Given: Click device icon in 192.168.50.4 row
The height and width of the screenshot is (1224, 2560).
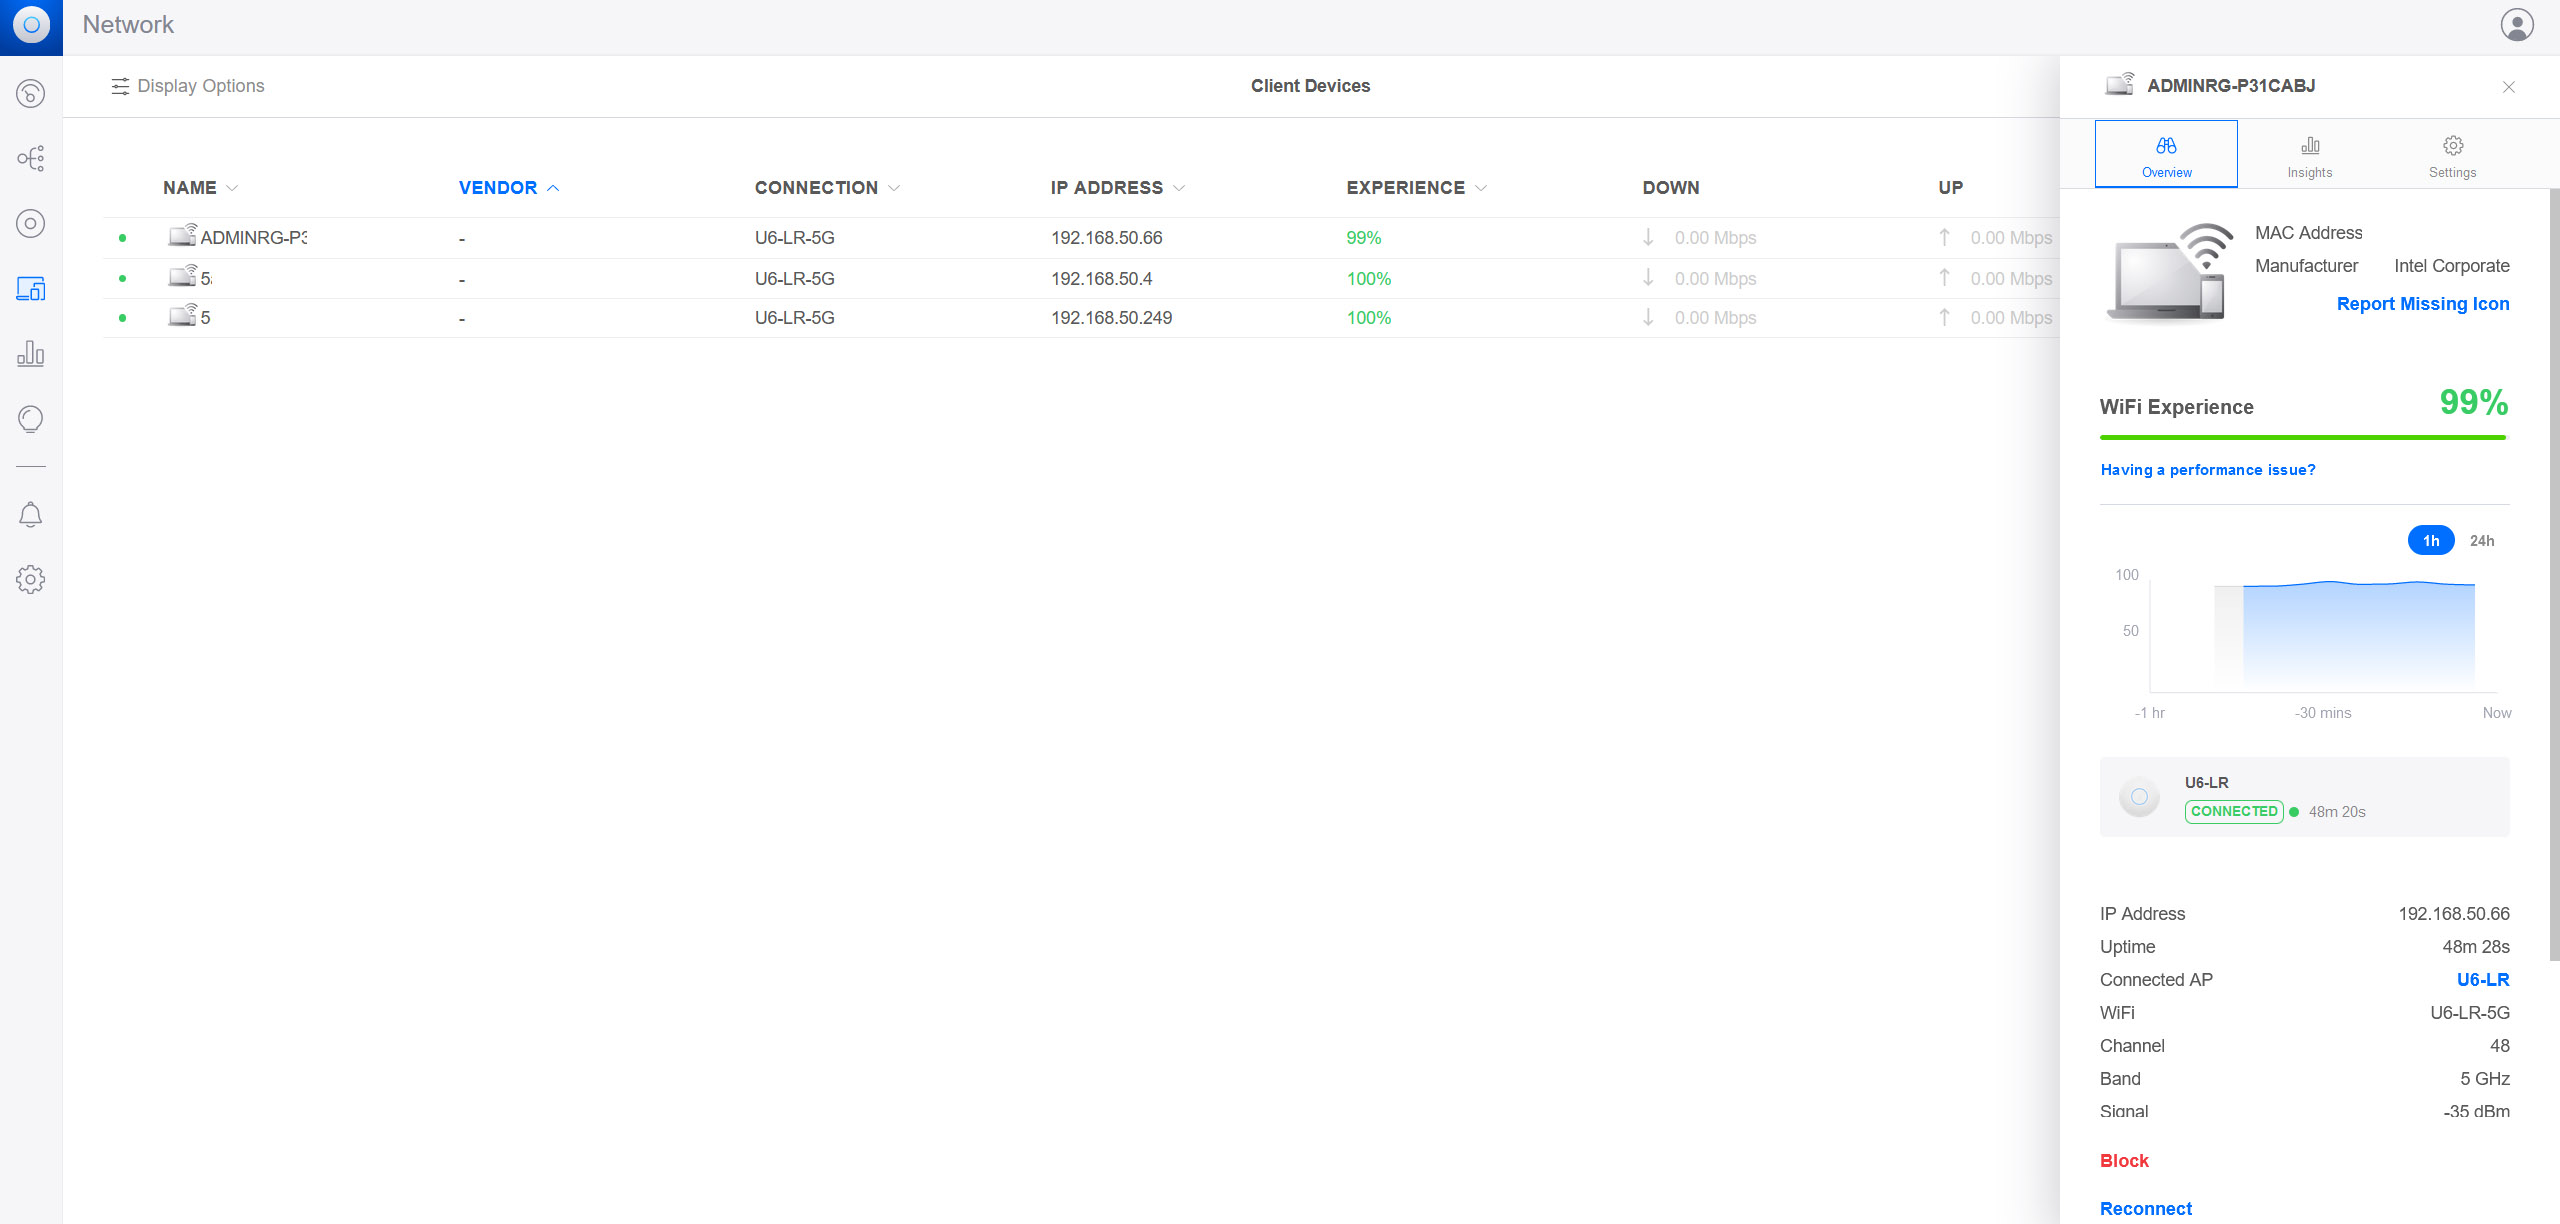Looking at the screenshot, I should [183, 276].
